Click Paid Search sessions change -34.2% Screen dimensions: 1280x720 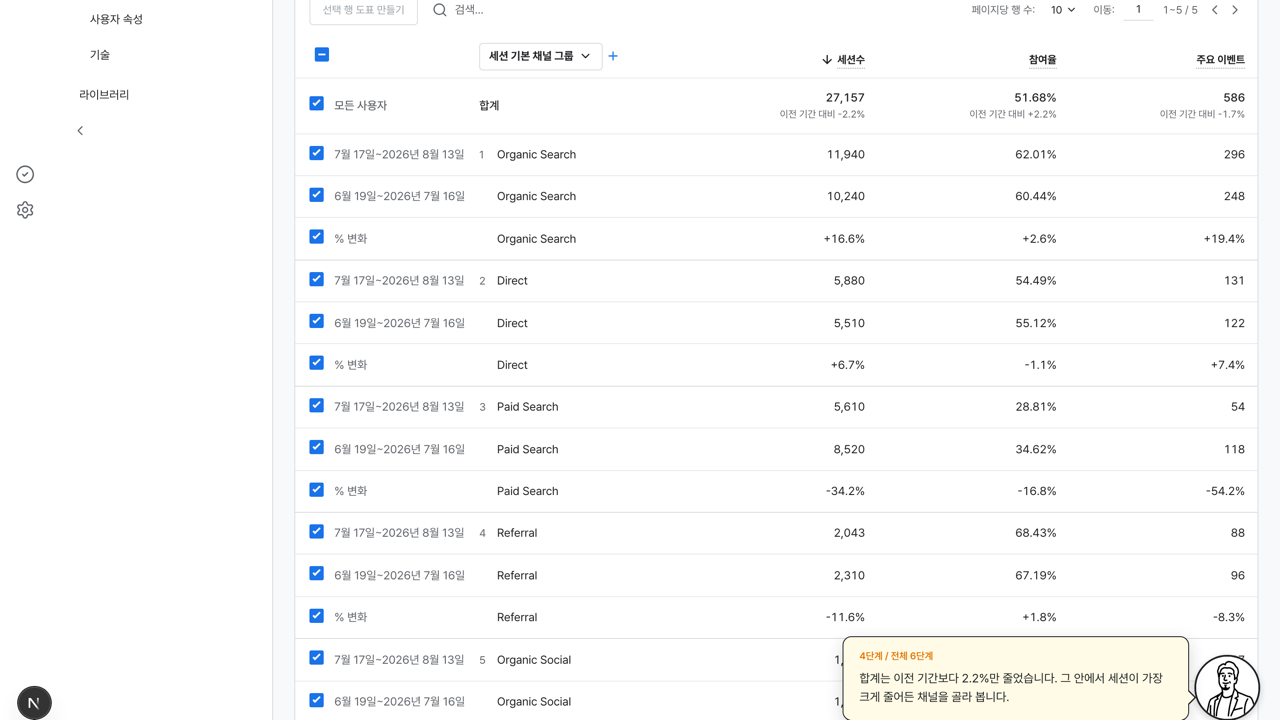845,491
